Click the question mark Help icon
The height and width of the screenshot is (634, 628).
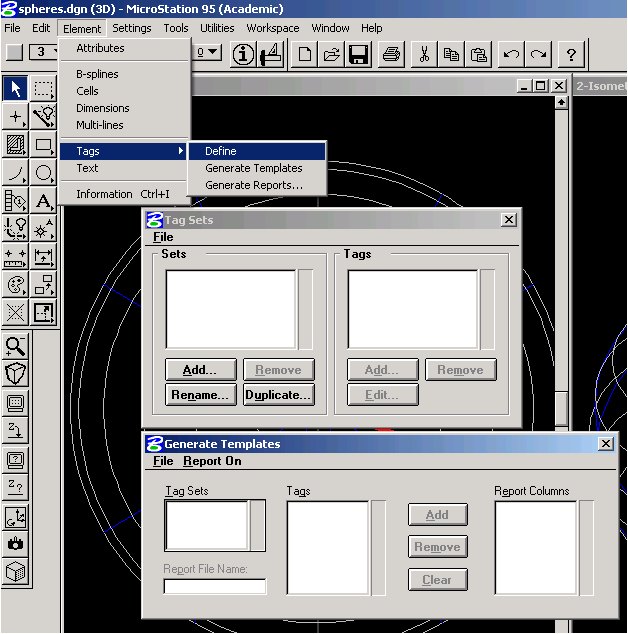click(x=571, y=54)
